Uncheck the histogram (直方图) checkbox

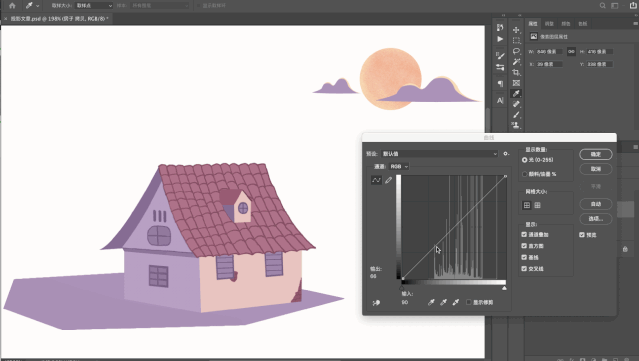(524, 246)
